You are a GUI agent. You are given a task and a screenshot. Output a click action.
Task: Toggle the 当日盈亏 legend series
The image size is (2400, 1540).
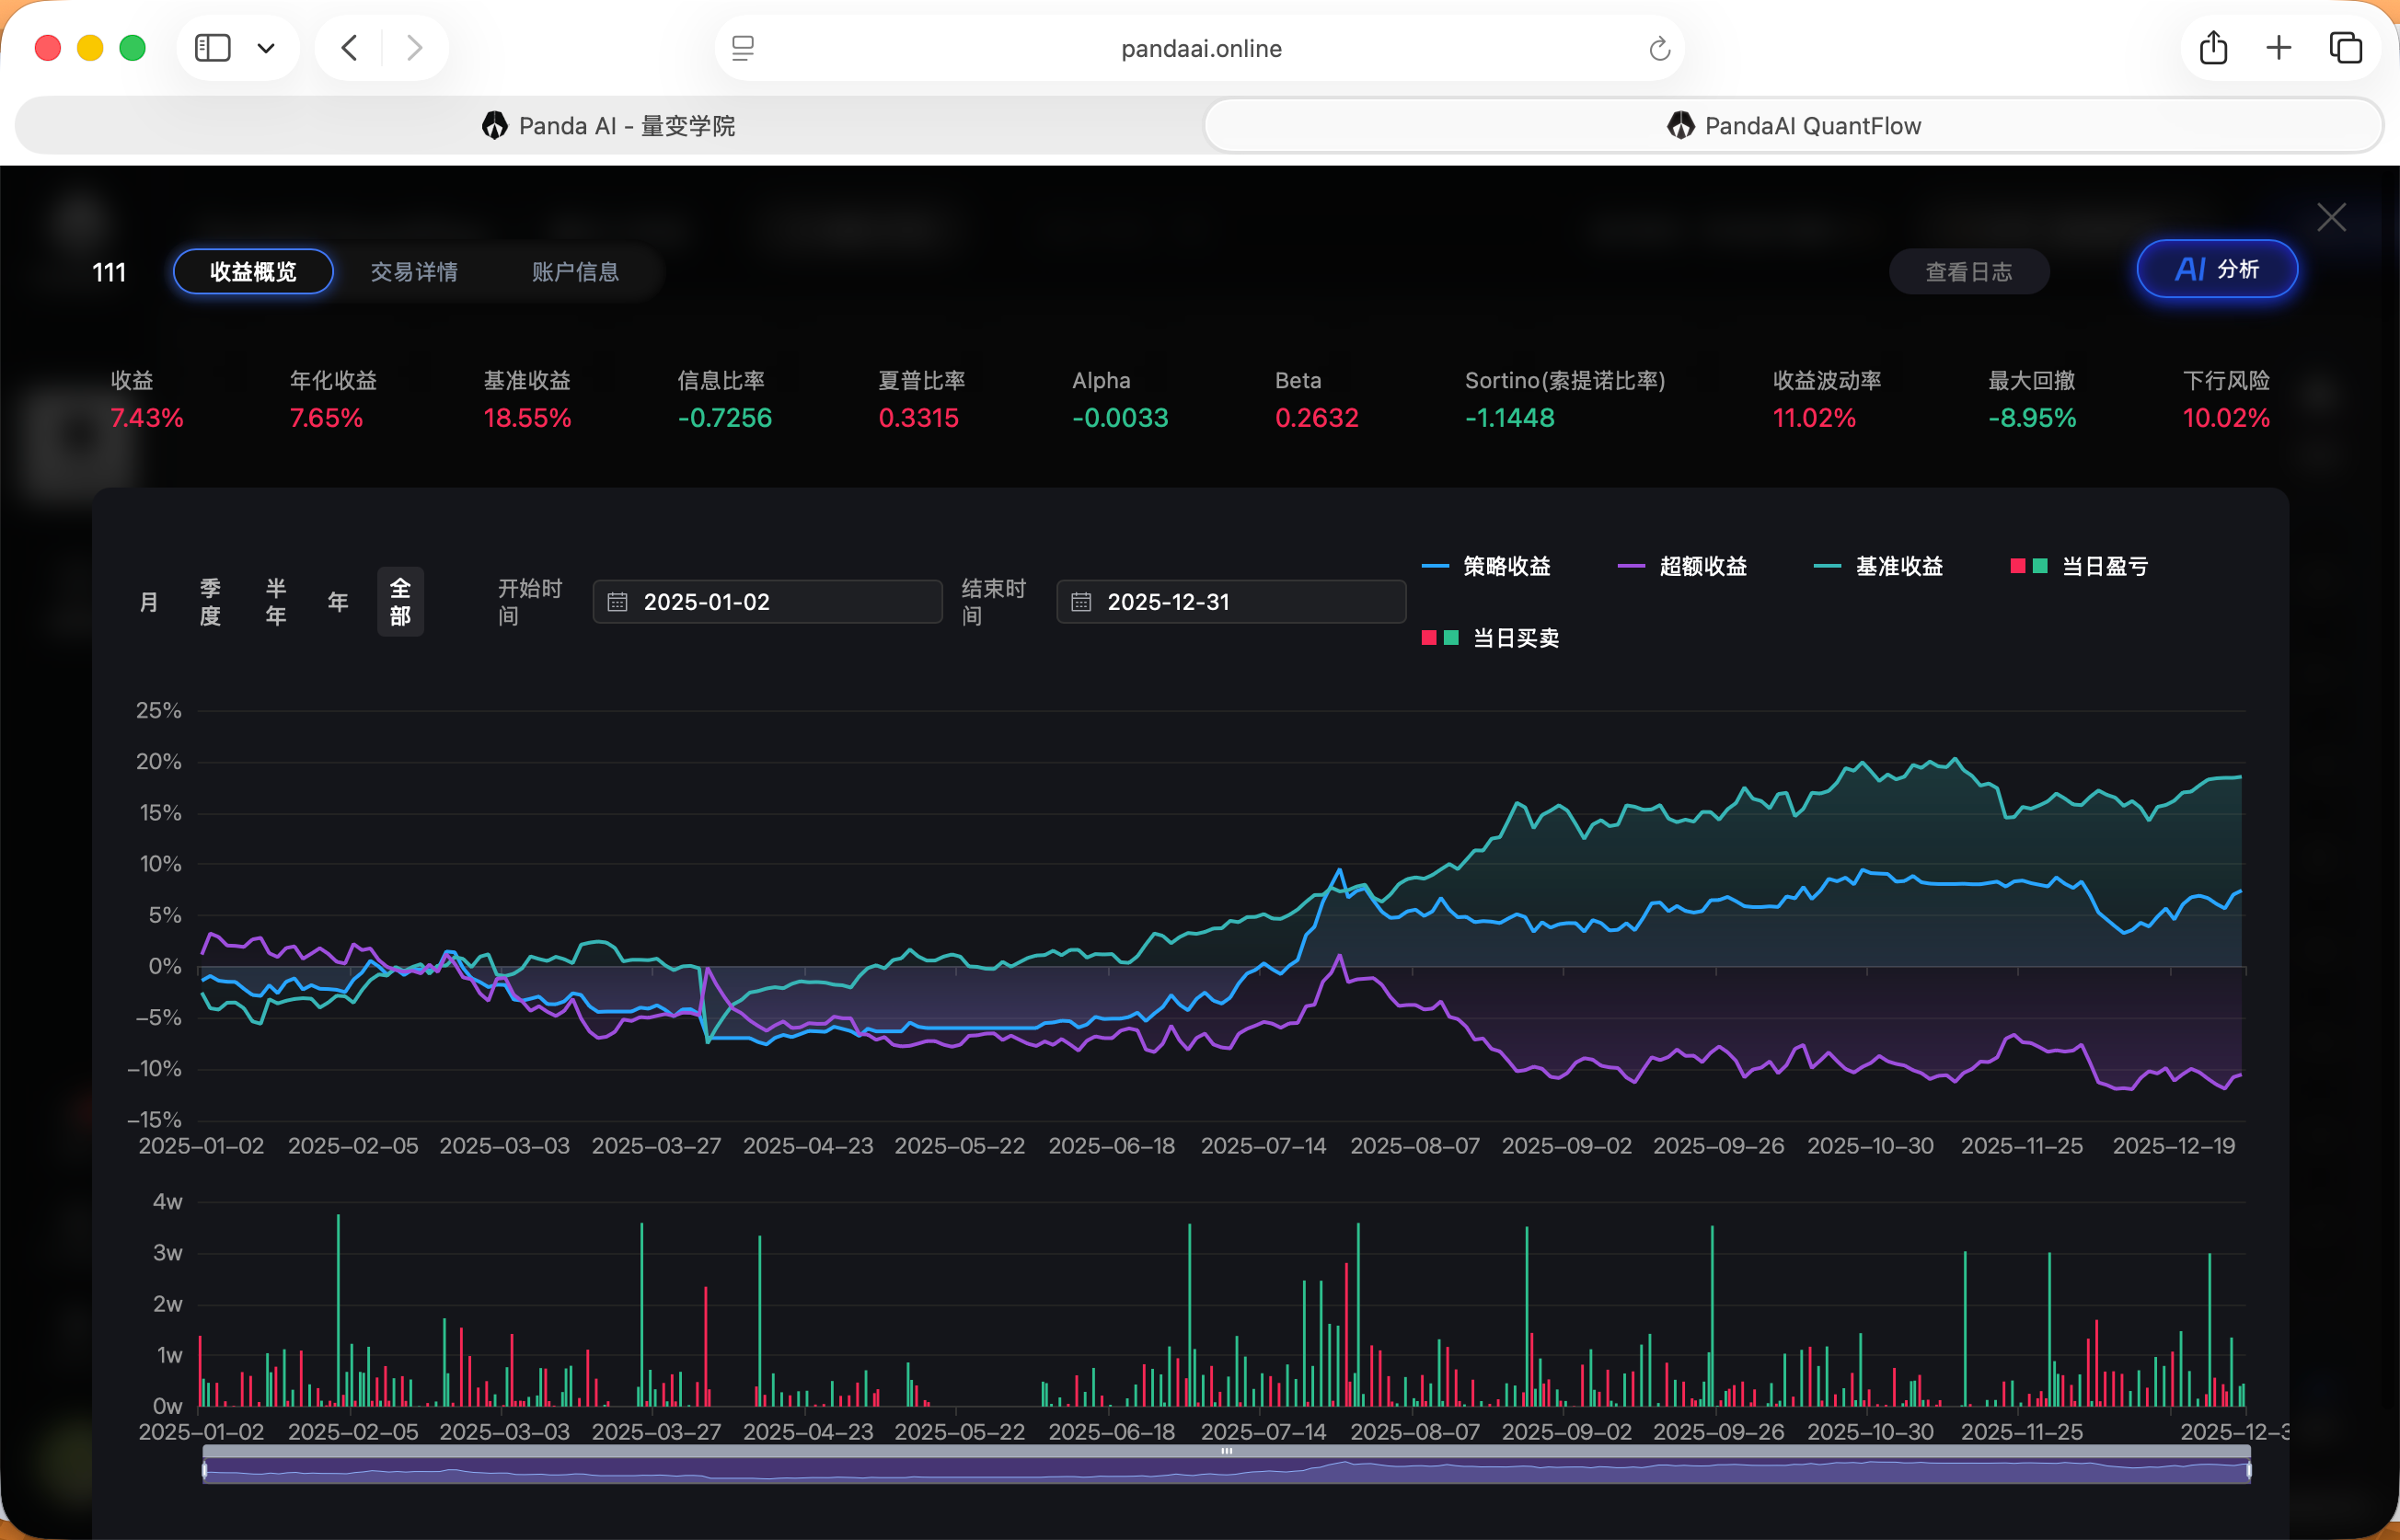point(2079,566)
